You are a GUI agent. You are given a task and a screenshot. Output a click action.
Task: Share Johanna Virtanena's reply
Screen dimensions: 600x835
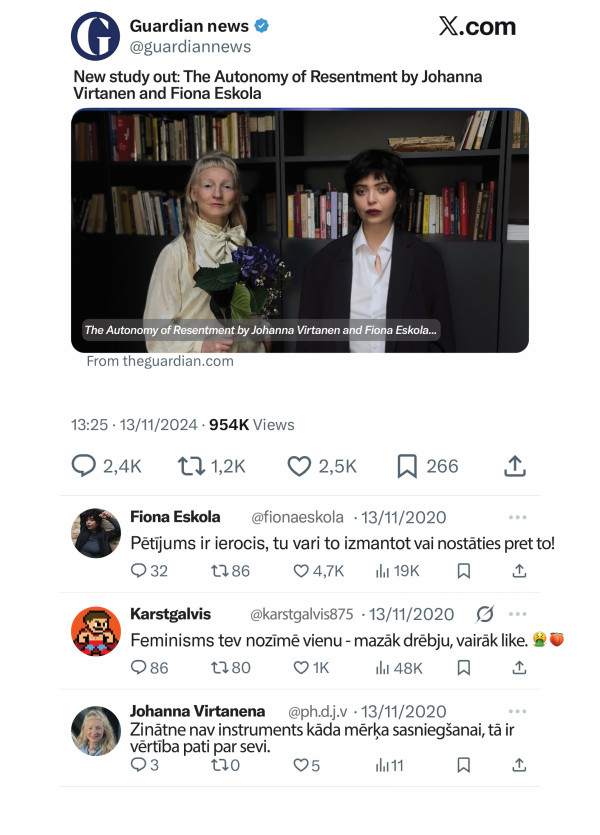coord(519,765)
